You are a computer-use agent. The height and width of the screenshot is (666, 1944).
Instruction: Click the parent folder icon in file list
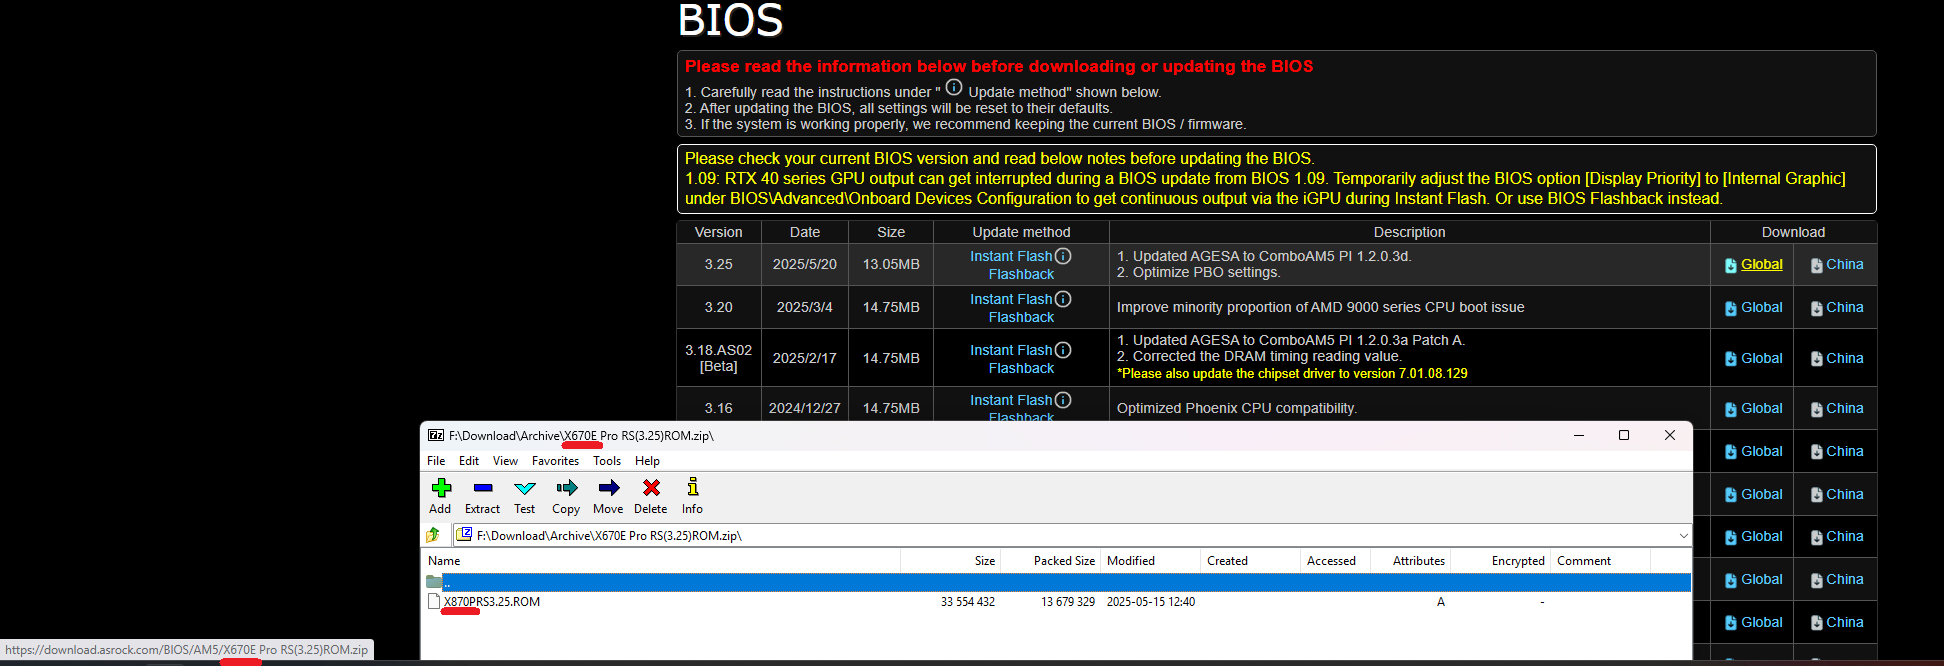point(434,582)
